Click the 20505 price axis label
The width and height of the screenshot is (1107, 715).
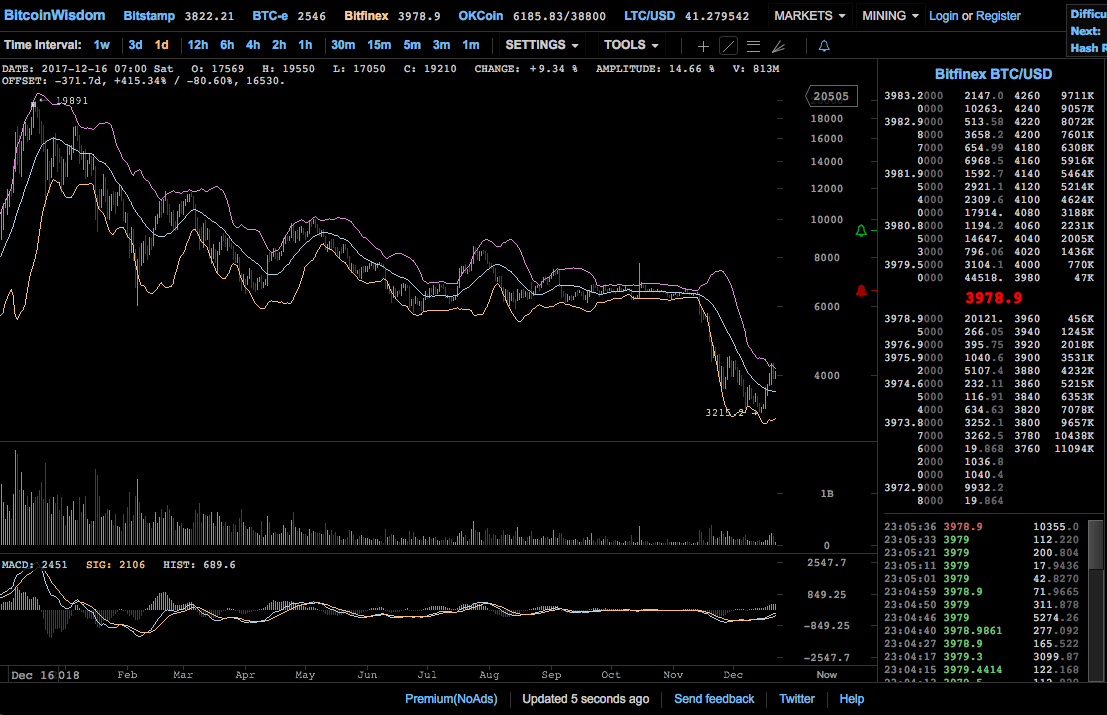pyautogui.click(x=831, y=97)
